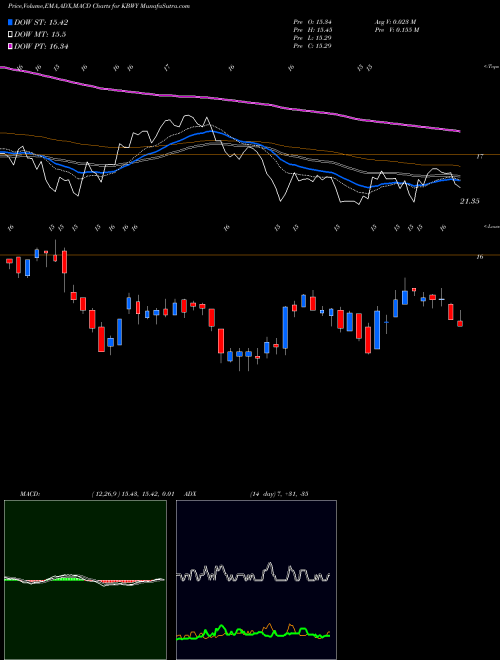
Task: Click the ADX '(14 day) 7, +31, -35' values
Action: tap(279, 494)
